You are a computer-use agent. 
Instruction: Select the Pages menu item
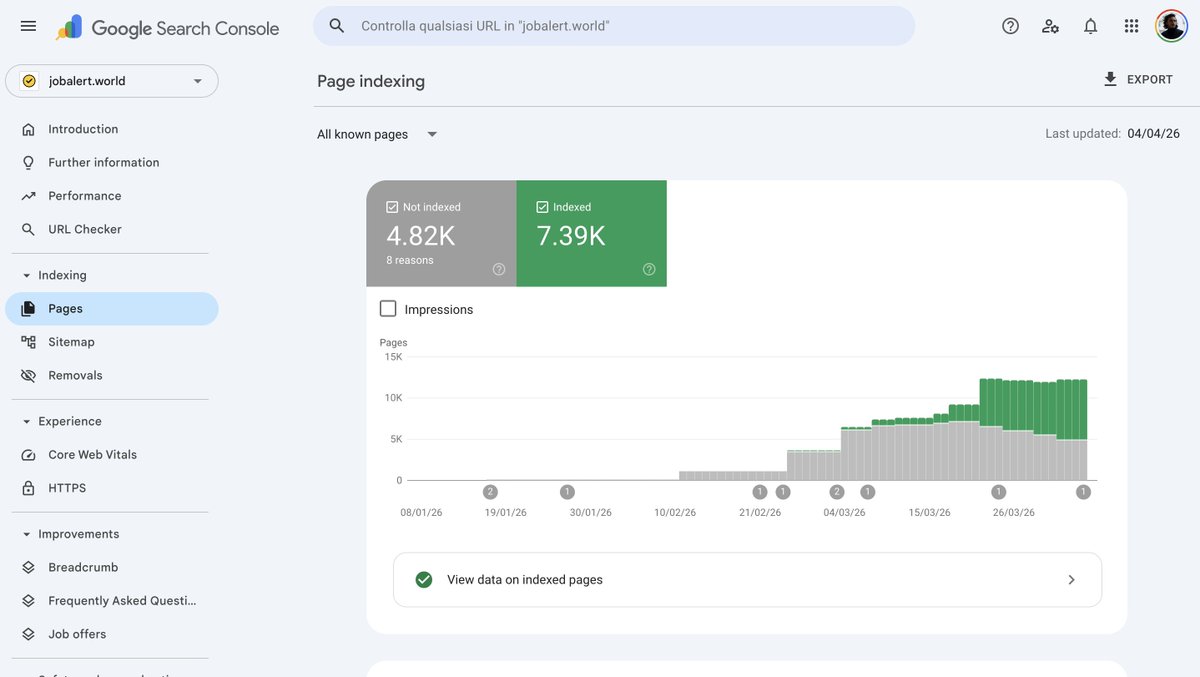[x=112, y=309]
